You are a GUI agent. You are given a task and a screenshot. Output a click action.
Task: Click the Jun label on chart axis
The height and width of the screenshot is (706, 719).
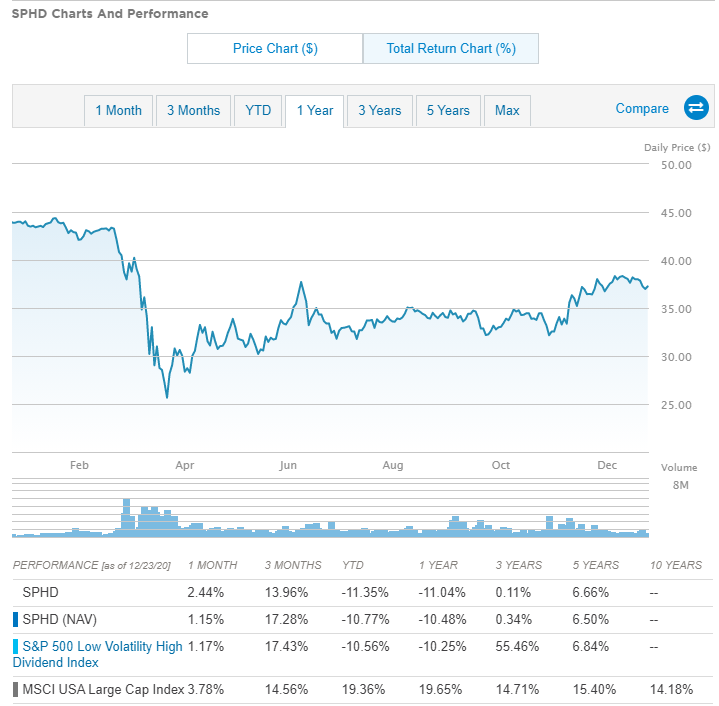[288, 465]
